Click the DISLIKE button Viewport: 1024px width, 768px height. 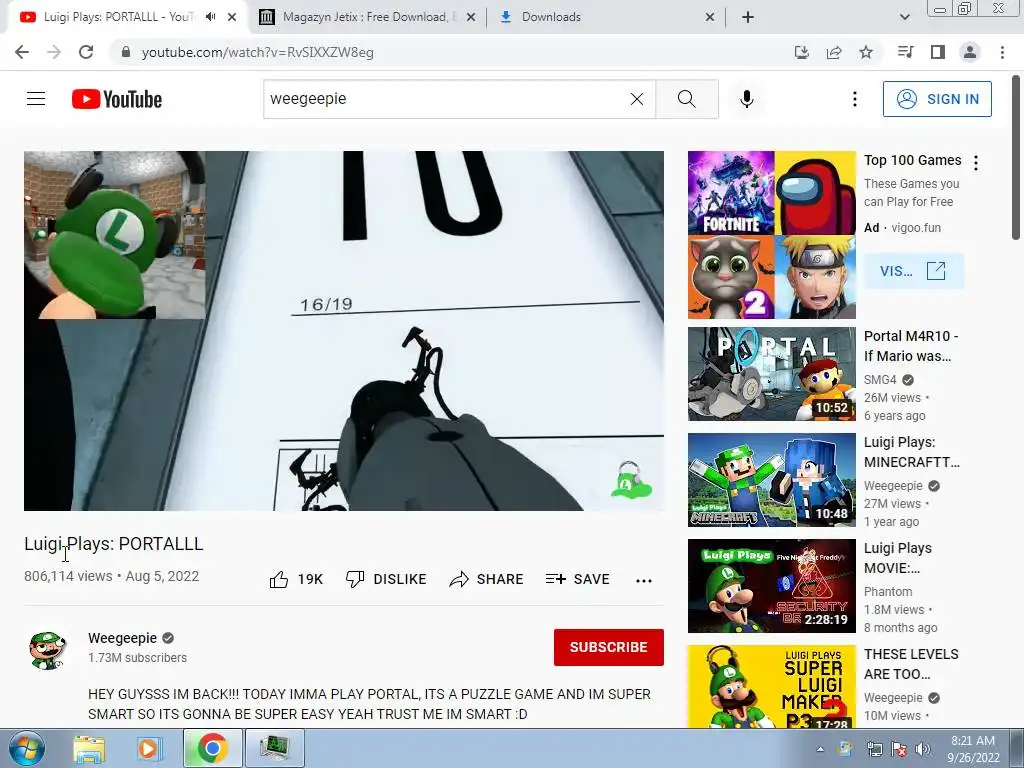(x=386, y=579)
